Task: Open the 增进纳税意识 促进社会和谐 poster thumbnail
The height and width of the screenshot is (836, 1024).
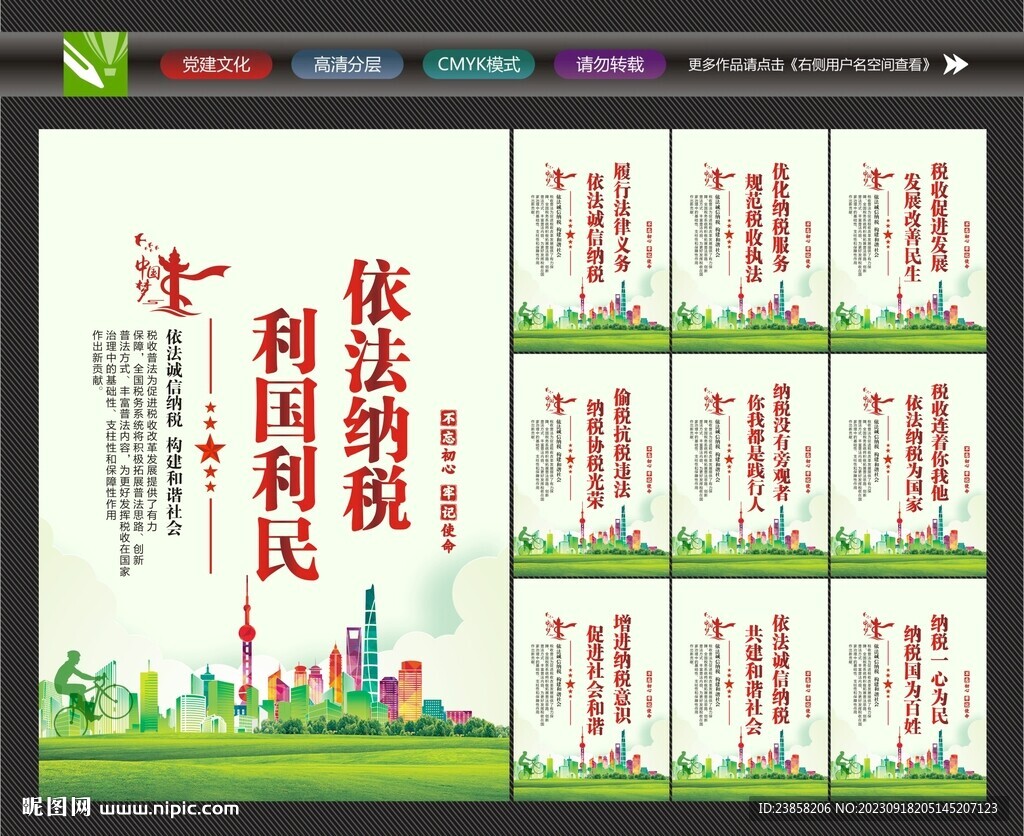Action: (x=592, y=689)
